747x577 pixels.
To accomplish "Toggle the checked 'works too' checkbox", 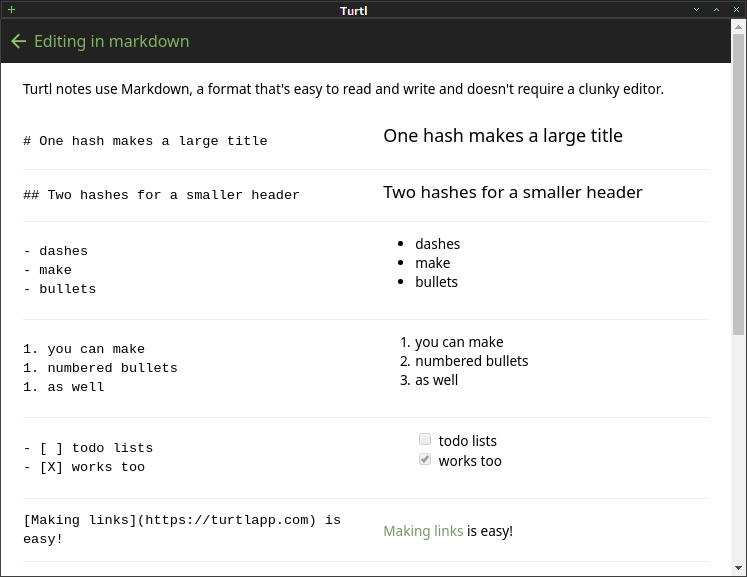I will click(x=425, y=459).
